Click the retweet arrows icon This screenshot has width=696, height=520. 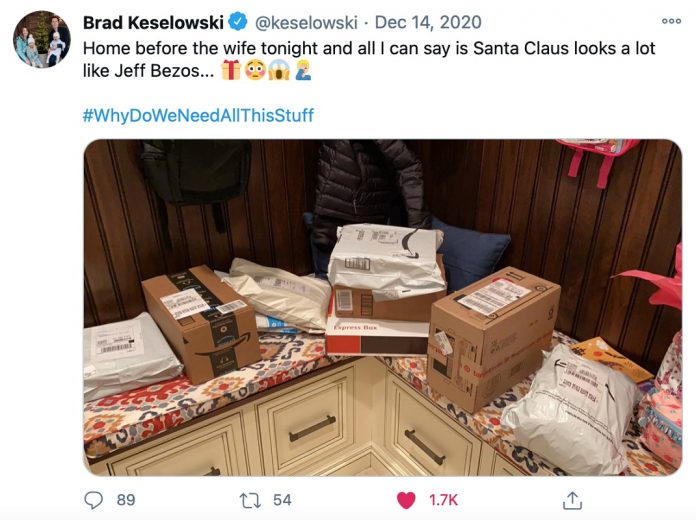250,500
